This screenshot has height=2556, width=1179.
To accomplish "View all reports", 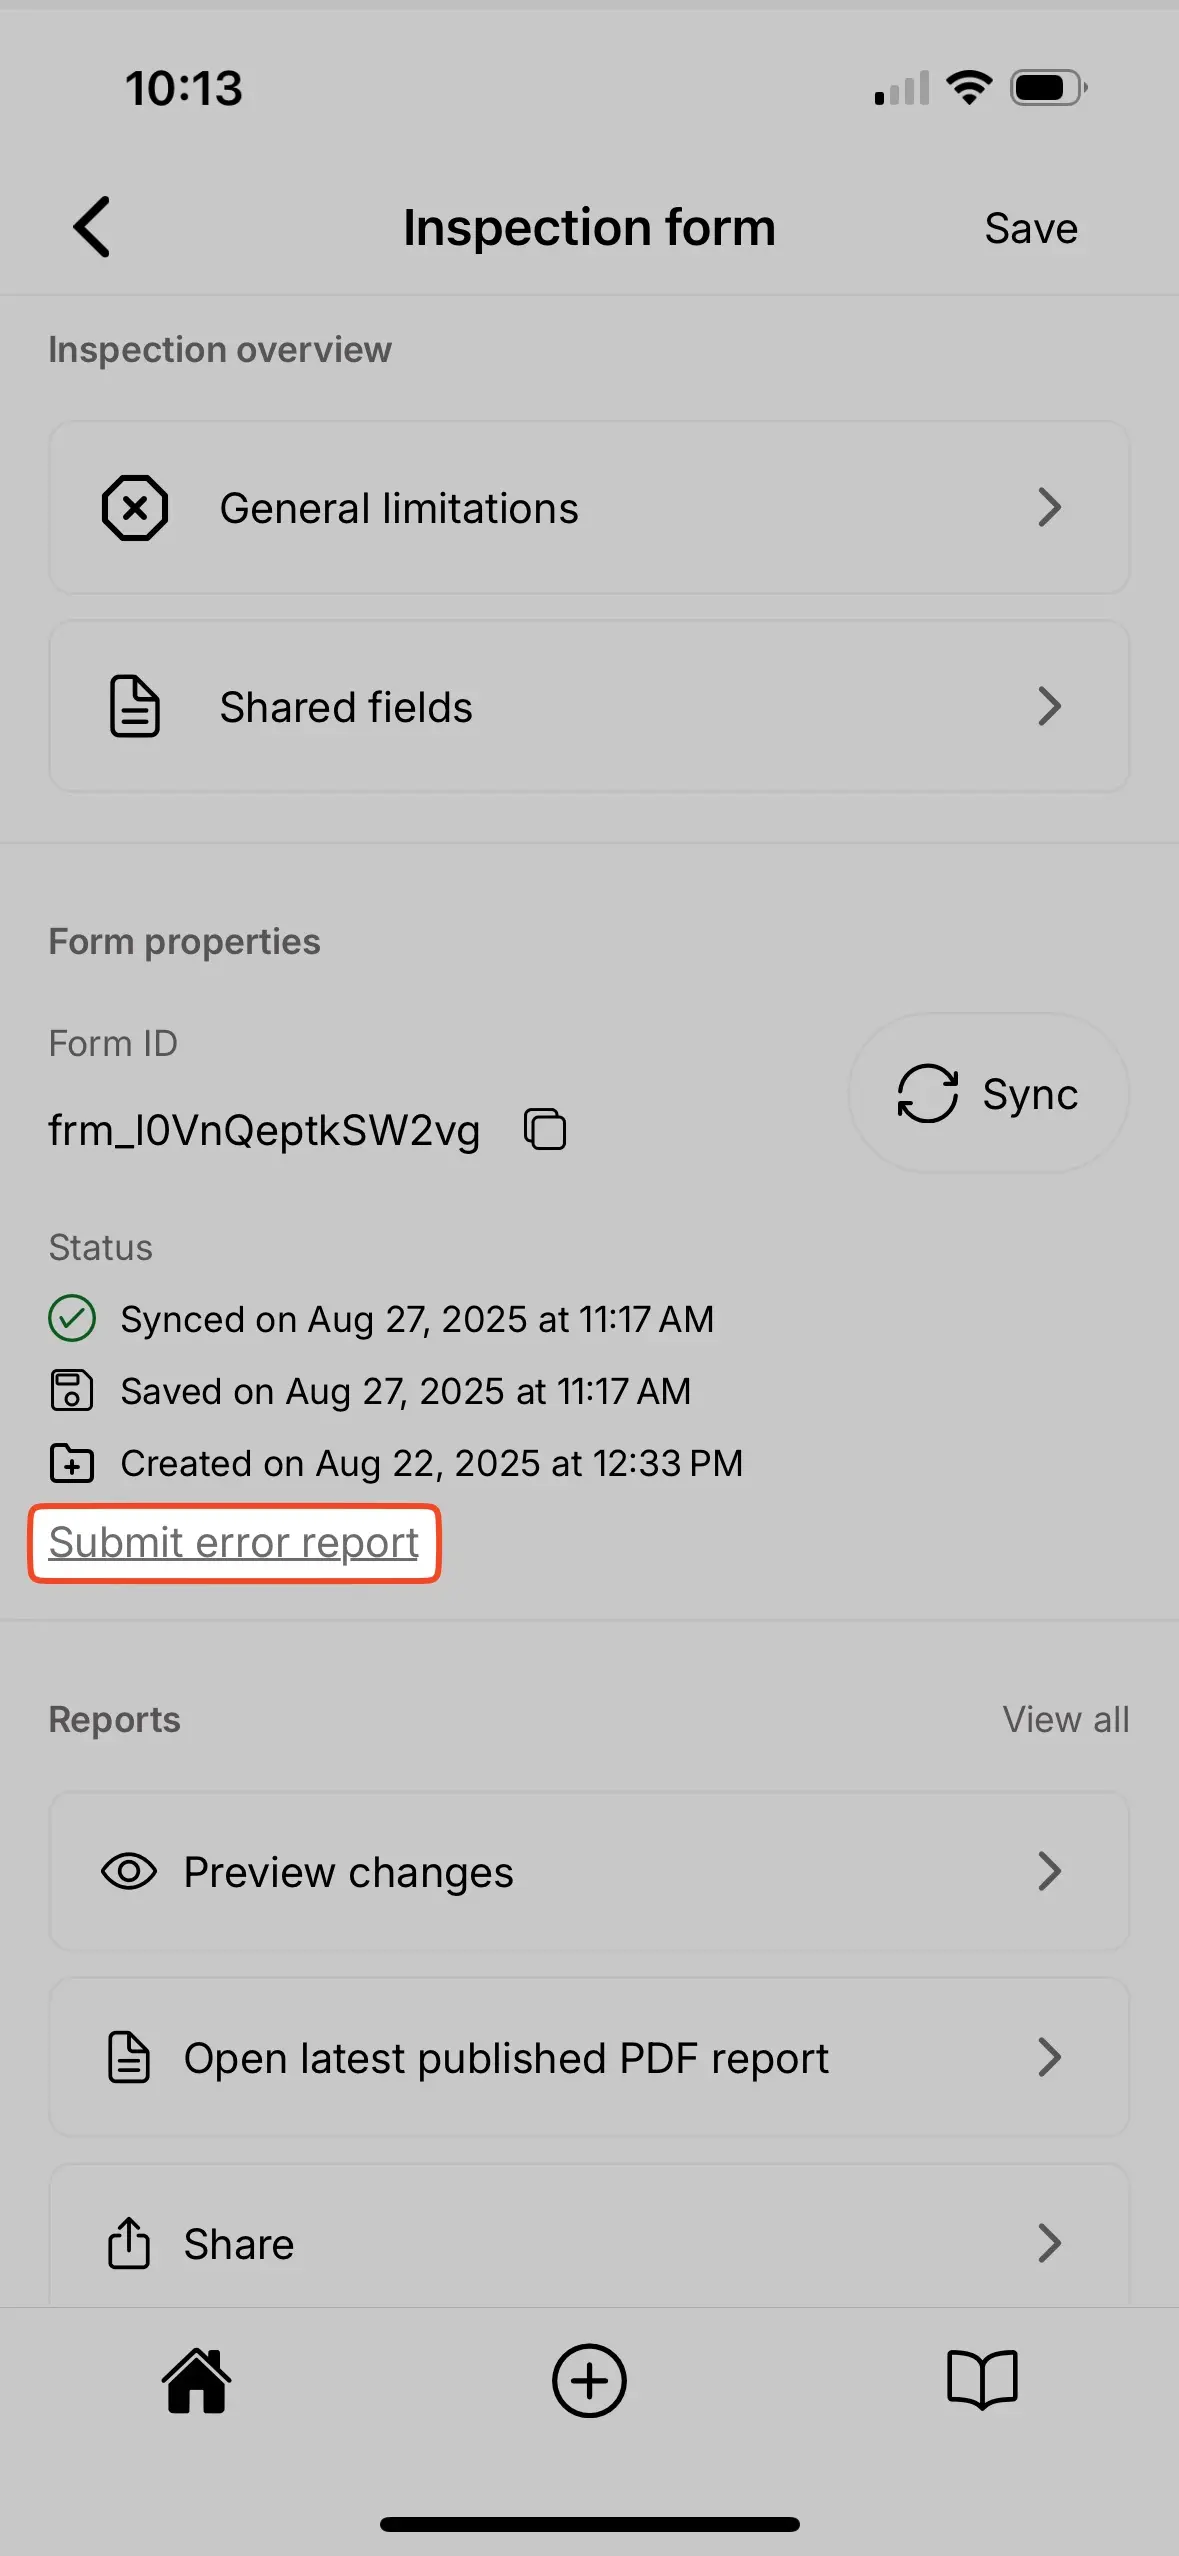I will click(1066, 1718).
